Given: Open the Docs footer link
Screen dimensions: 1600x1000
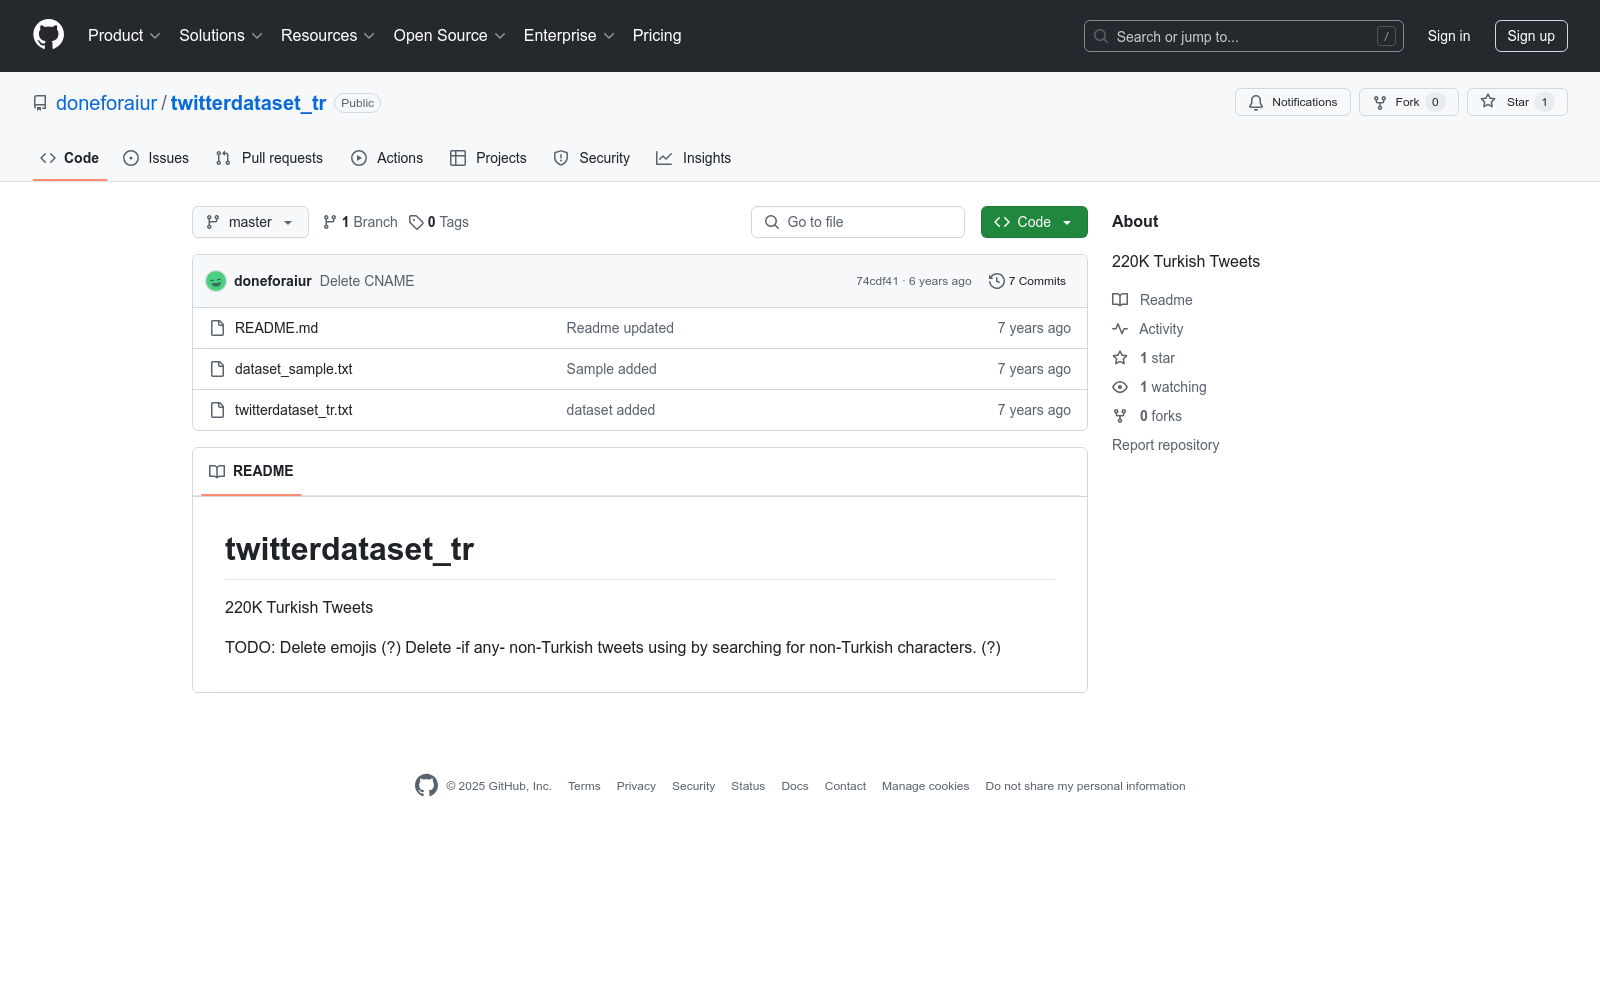Looking at the screenshot, I should [795, 786].
